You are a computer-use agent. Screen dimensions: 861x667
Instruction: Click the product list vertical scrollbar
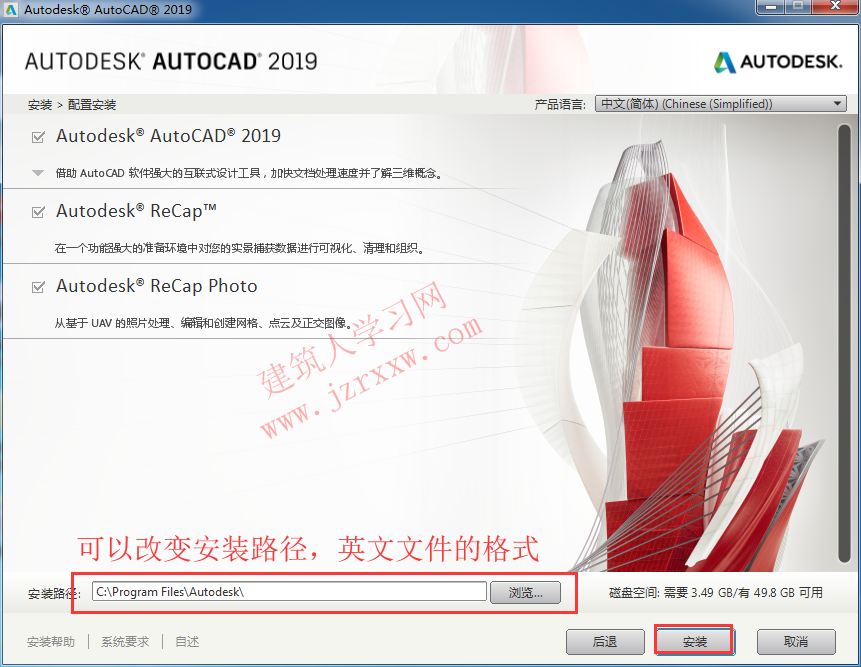(844, 344)
